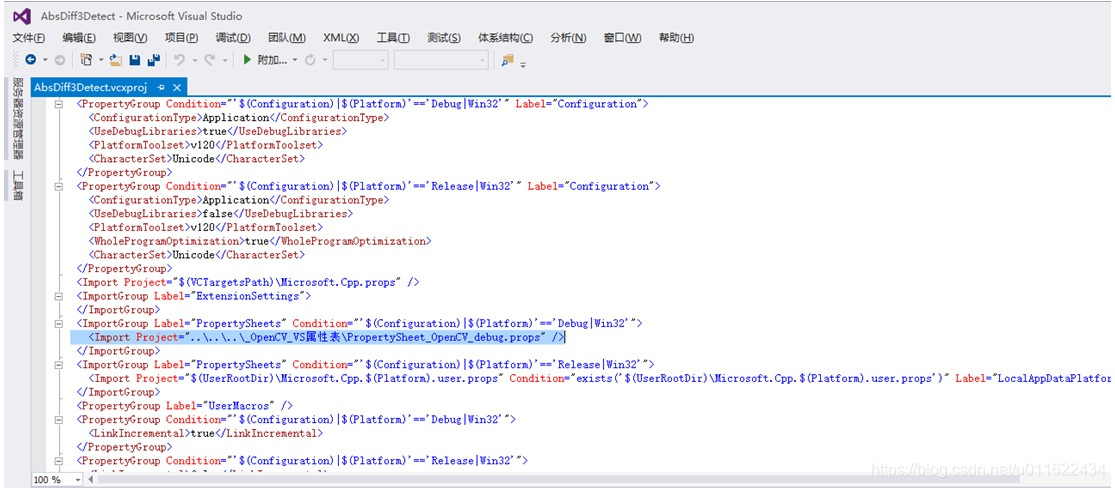Open the 调试(D) menu
The height and width of the screenshot is (488, 1115).
coord(233,38)
